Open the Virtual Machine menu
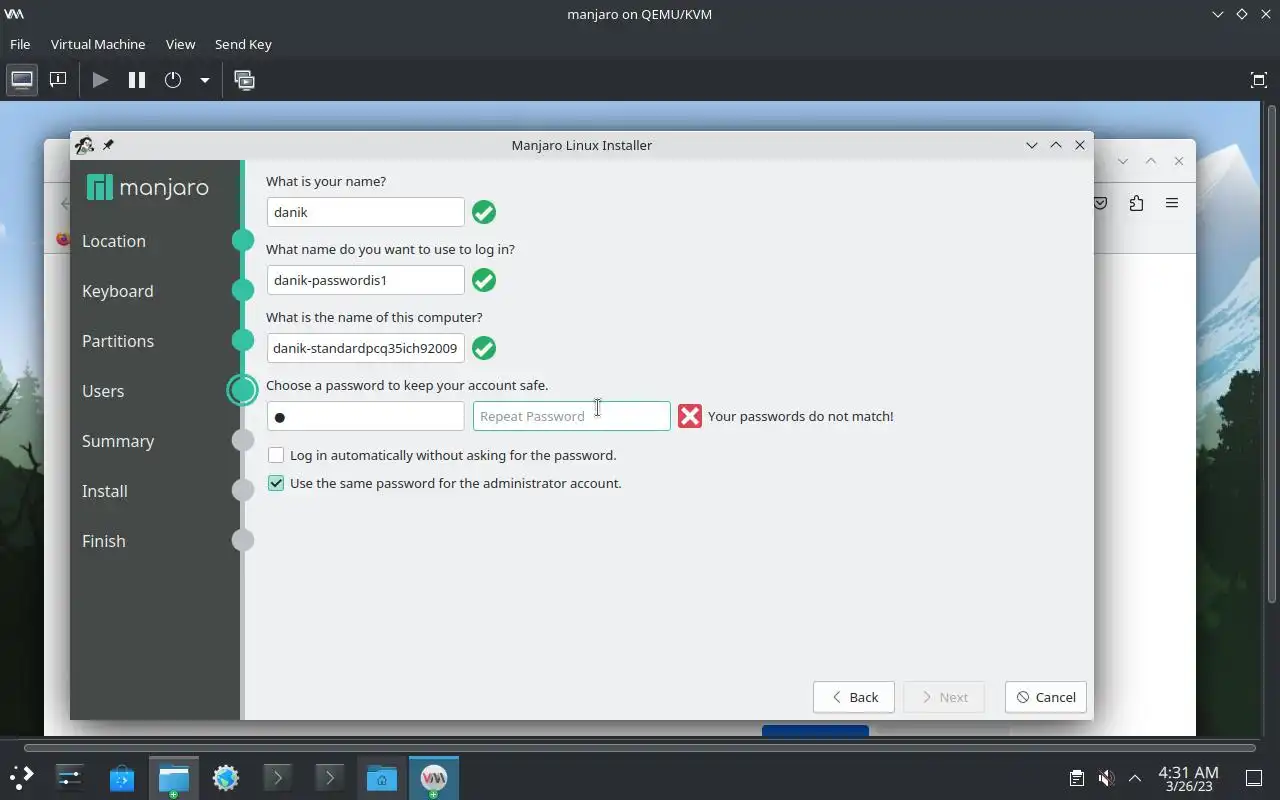Viewport: 1280px width, 800px height. point(98,44)
